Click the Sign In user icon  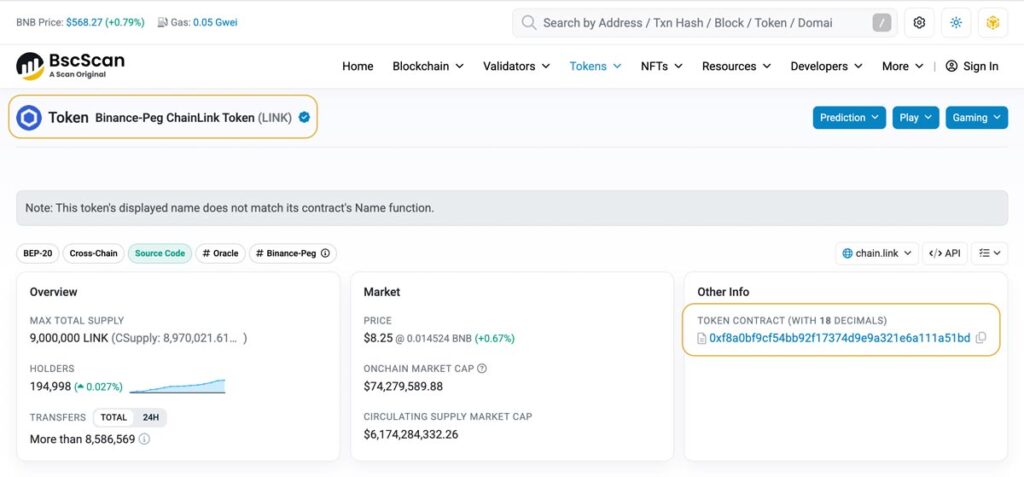(x=952, y=66)
